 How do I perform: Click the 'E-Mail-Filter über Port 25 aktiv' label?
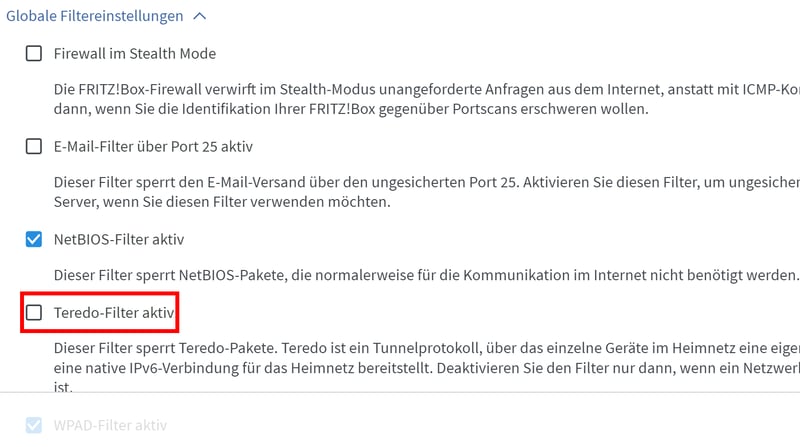[x=152, y=147]
